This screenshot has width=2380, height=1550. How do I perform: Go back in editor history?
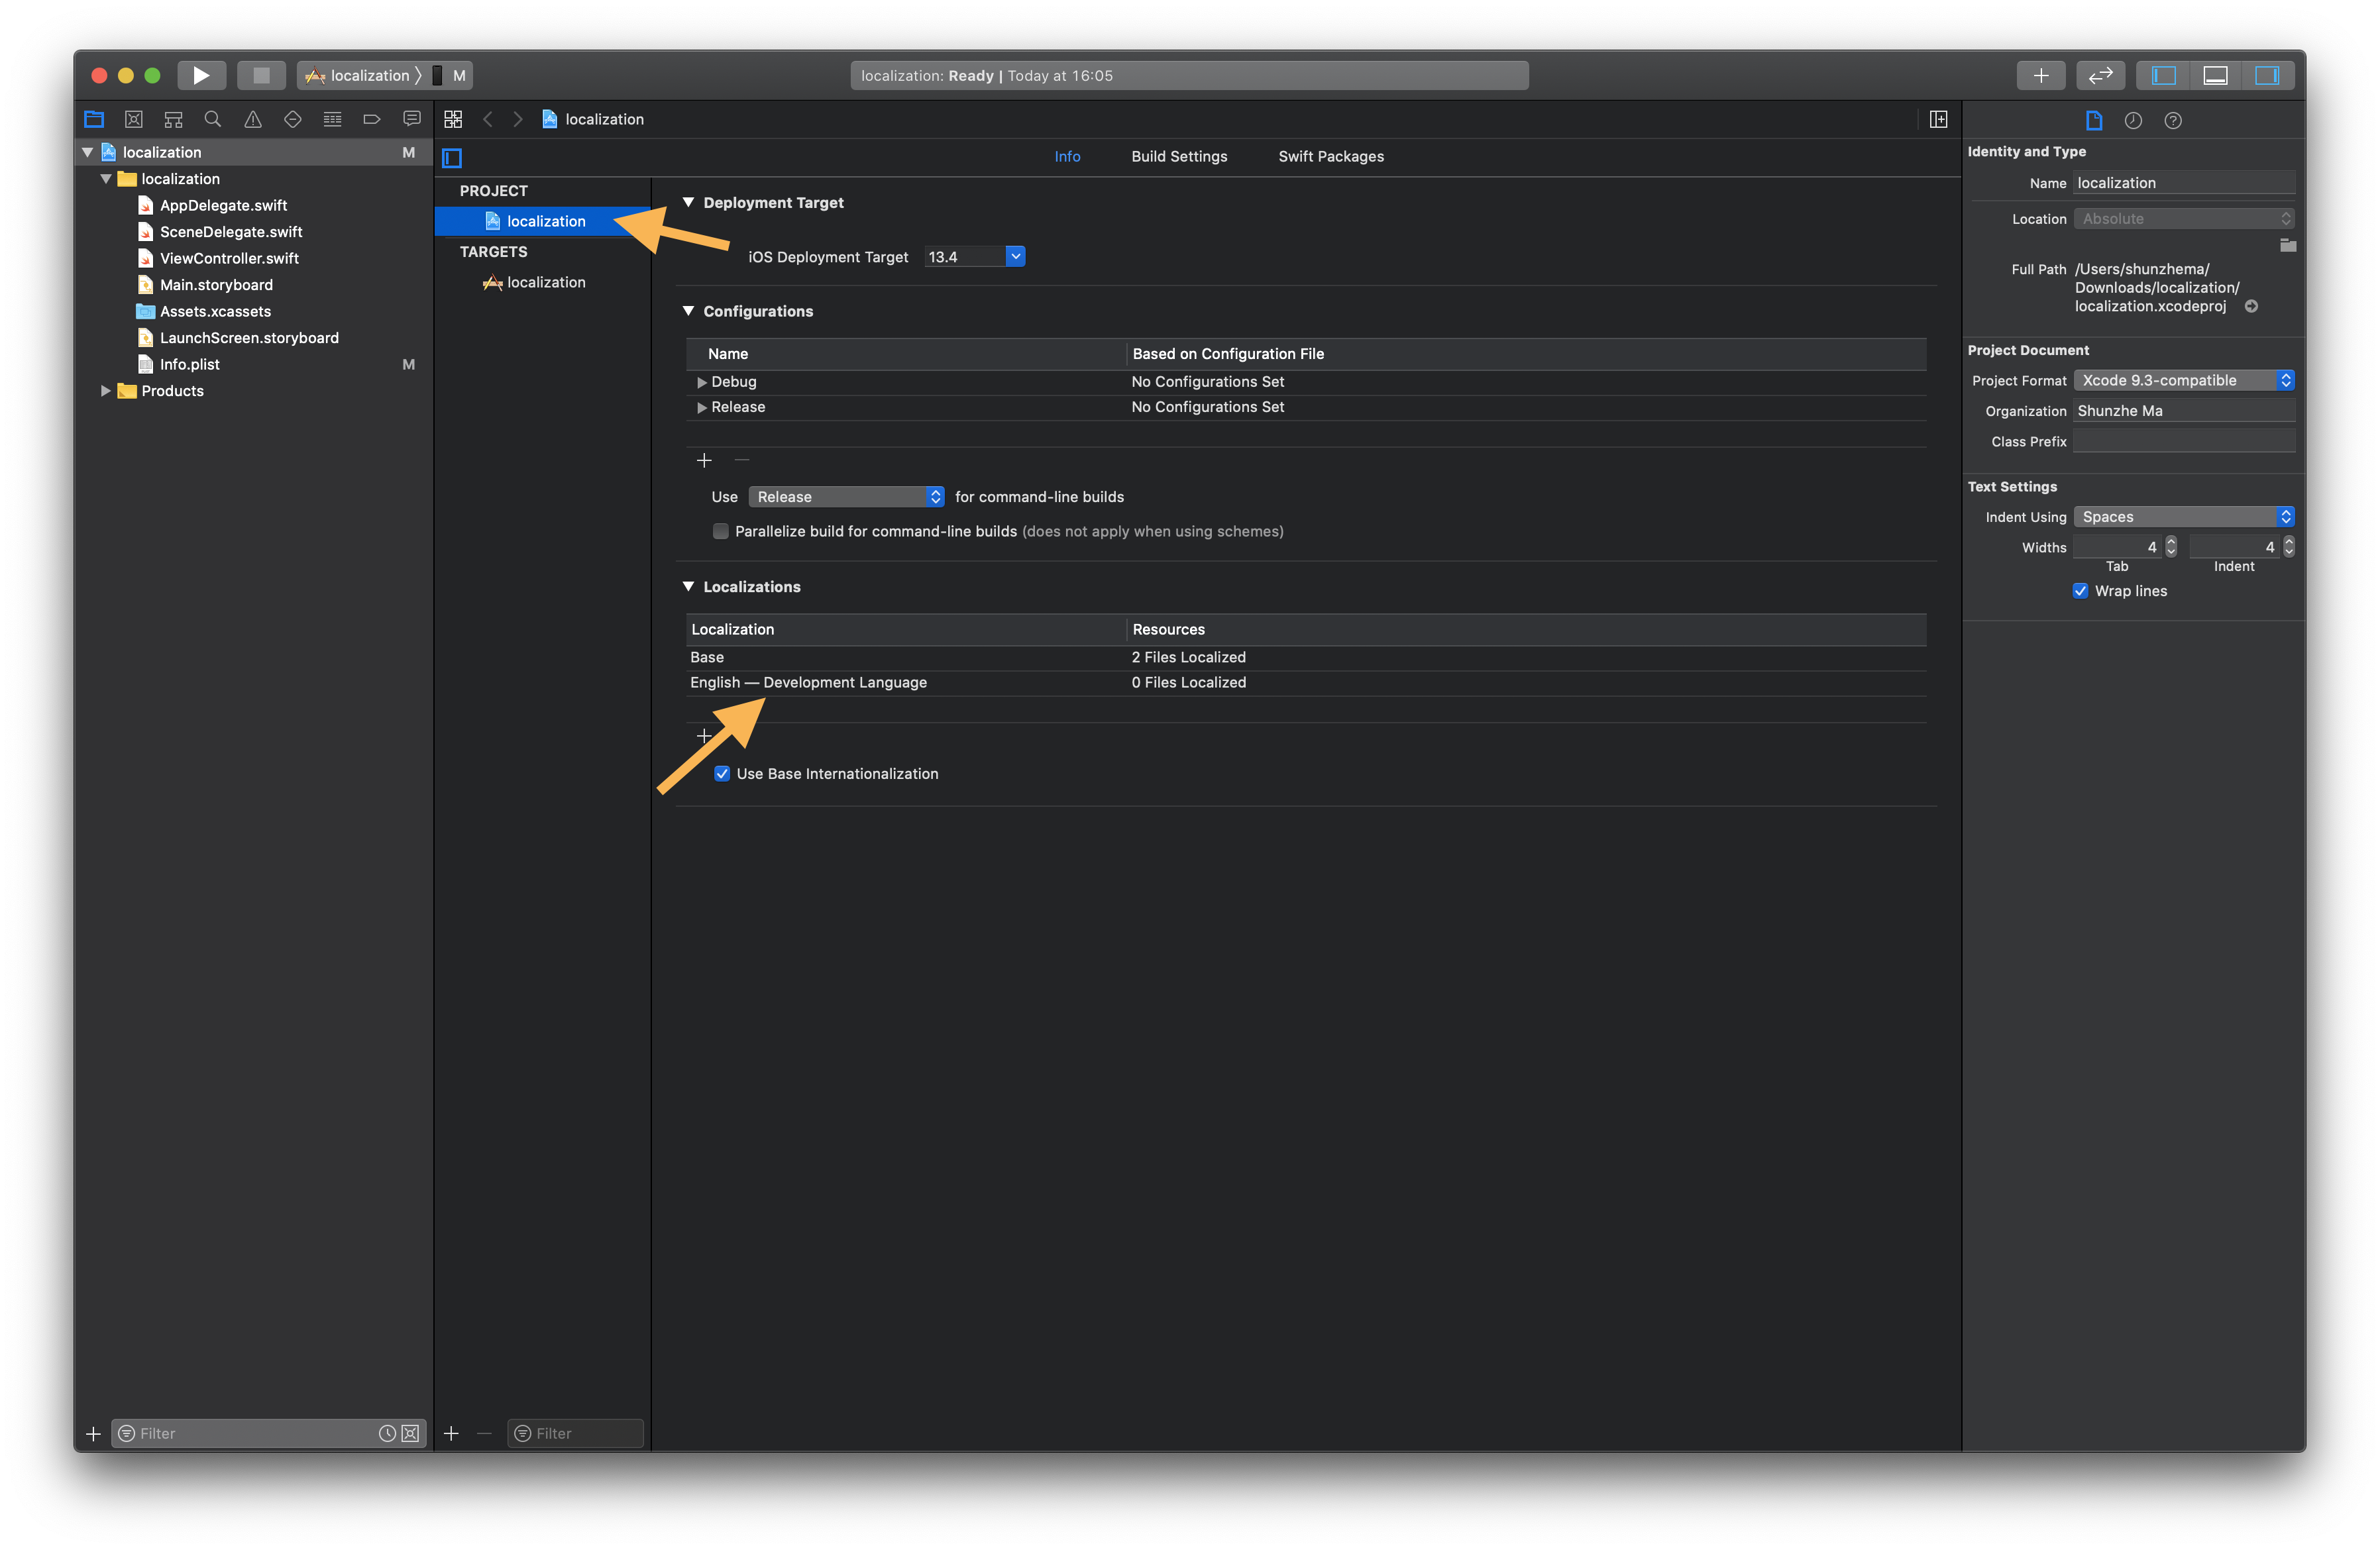pyautogui.click(x=488, y=119)
